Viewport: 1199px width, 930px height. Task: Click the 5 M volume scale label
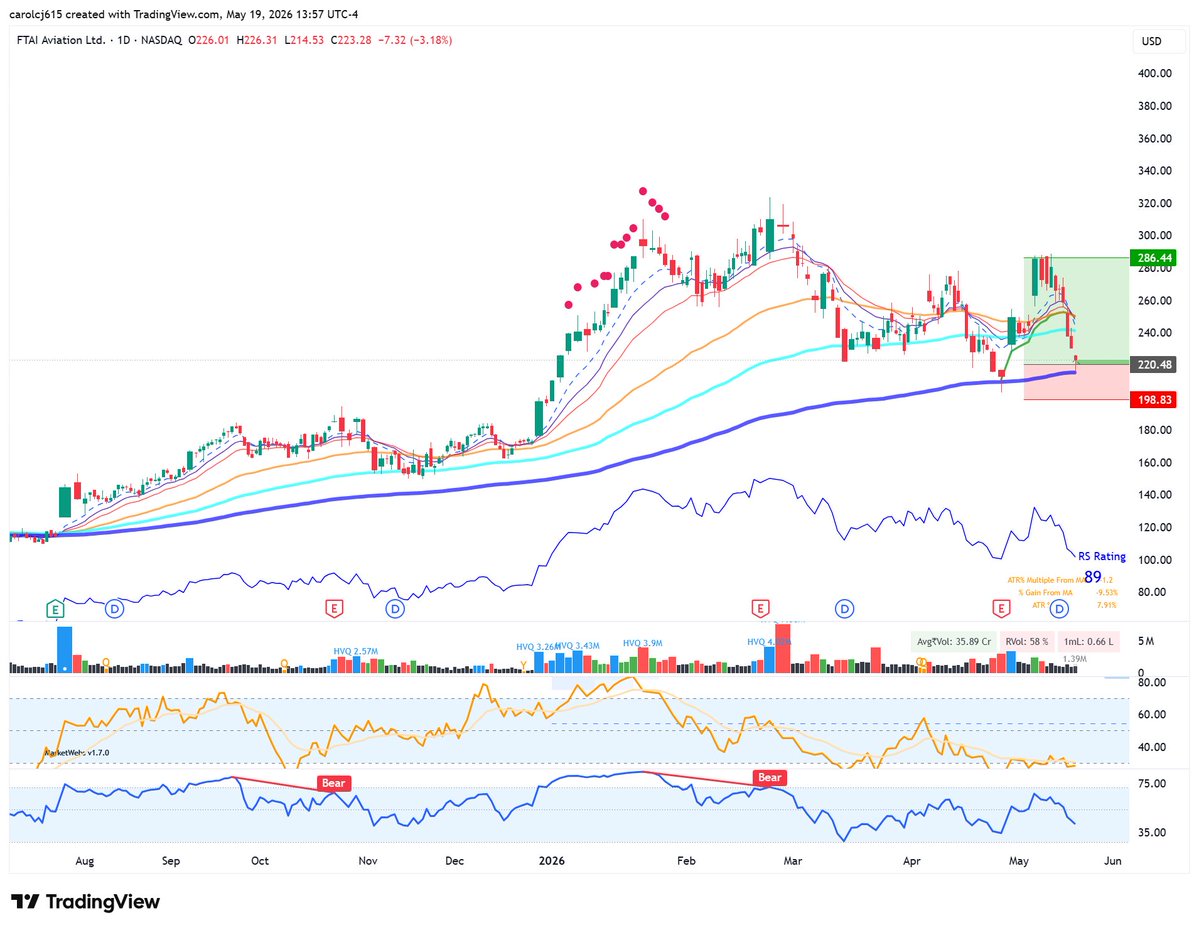click(x=1145, y=642)
